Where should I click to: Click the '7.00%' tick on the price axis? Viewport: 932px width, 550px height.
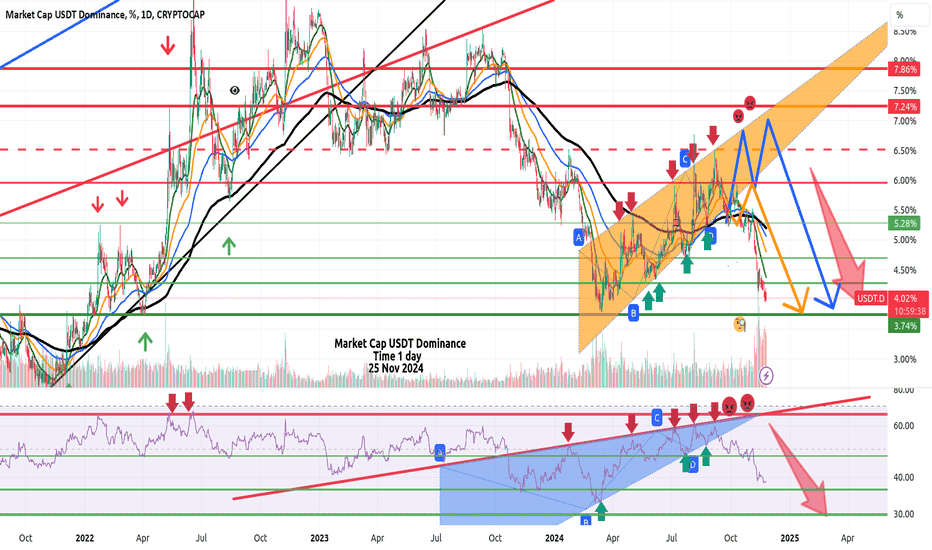(x=905, y=121)
